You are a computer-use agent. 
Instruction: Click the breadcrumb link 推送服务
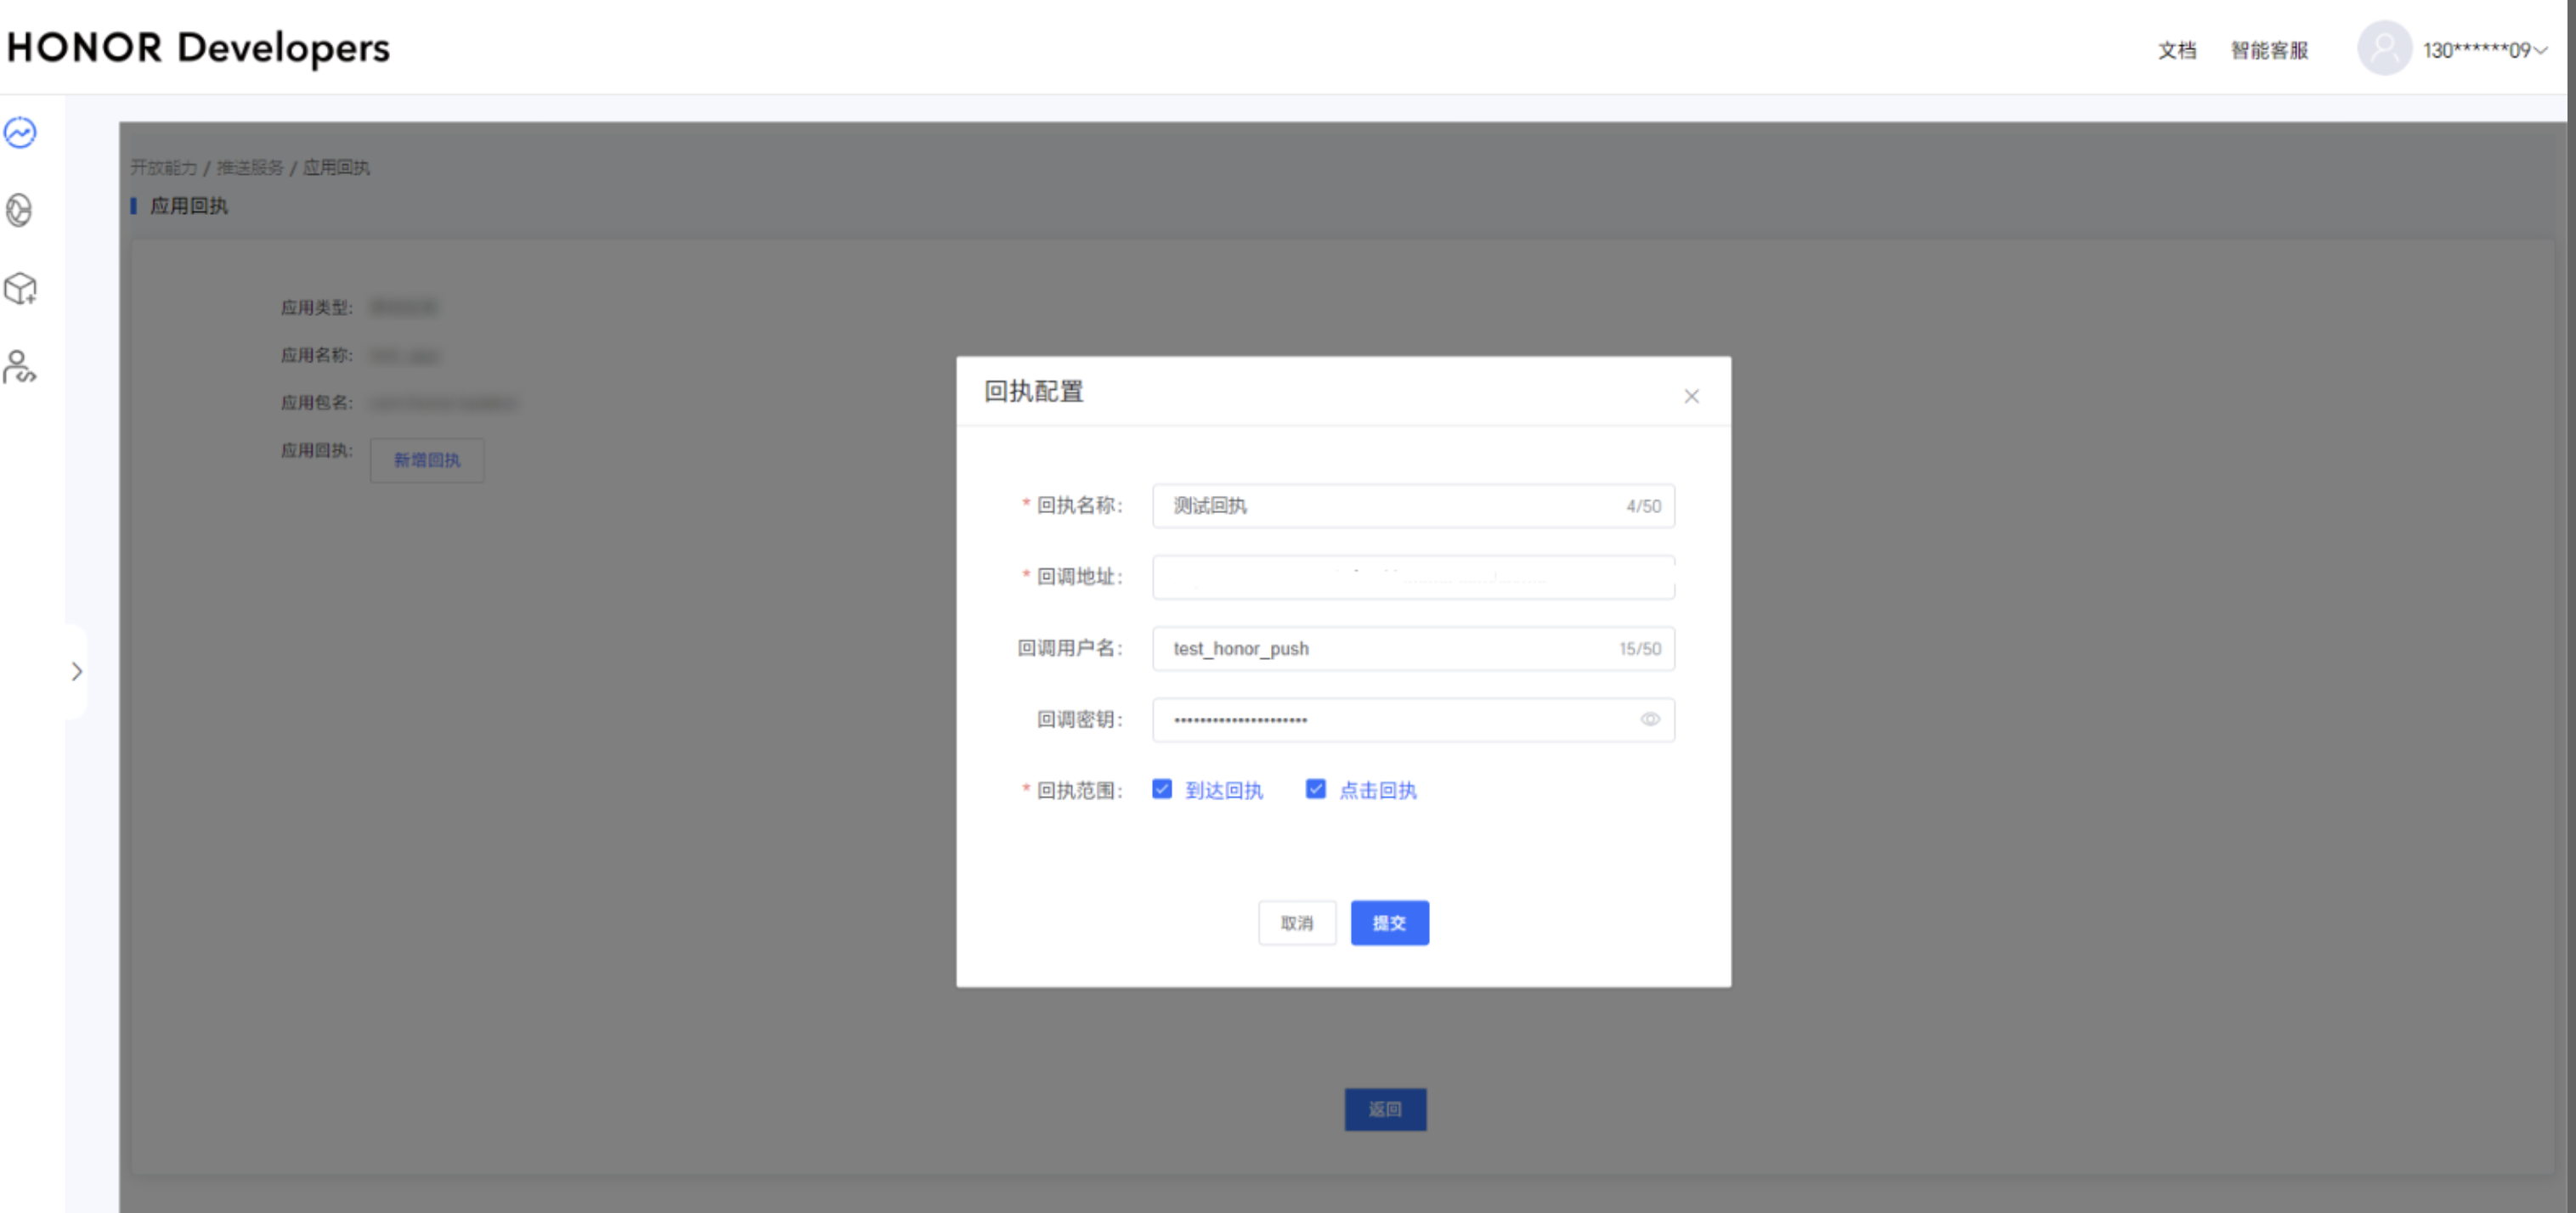click(249, 167)
